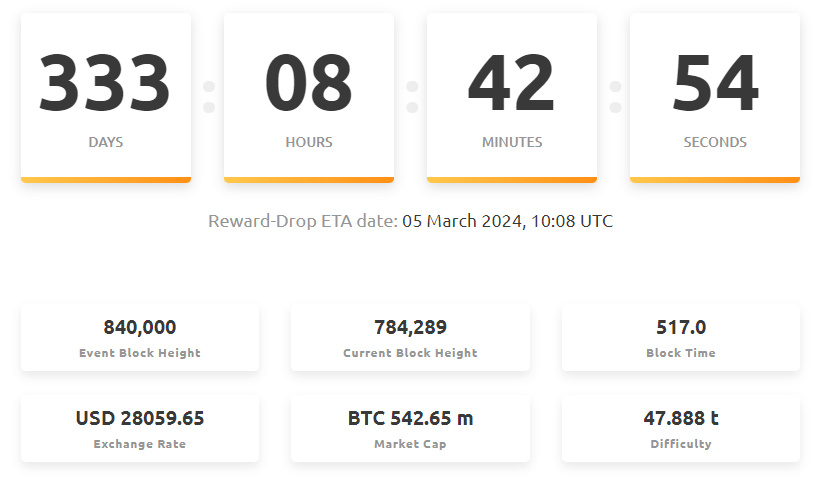This screenshot has height=479, width=821.
Task: Click the BTC 542.65 m value
Action: (410, 418)
